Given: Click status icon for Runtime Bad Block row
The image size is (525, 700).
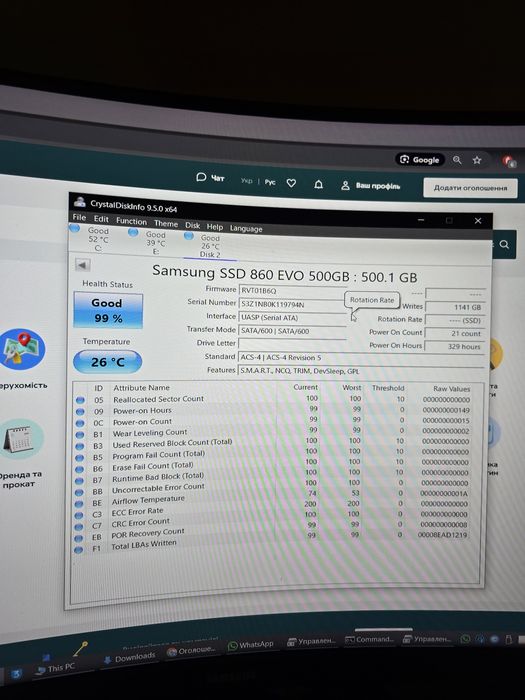Looking at the screenshot, I should pyautogui.click(x=79, y=481).
